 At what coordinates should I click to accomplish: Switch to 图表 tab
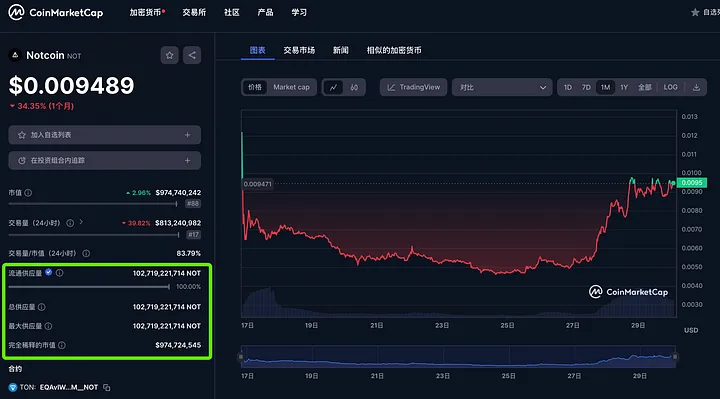pos(258,50)
